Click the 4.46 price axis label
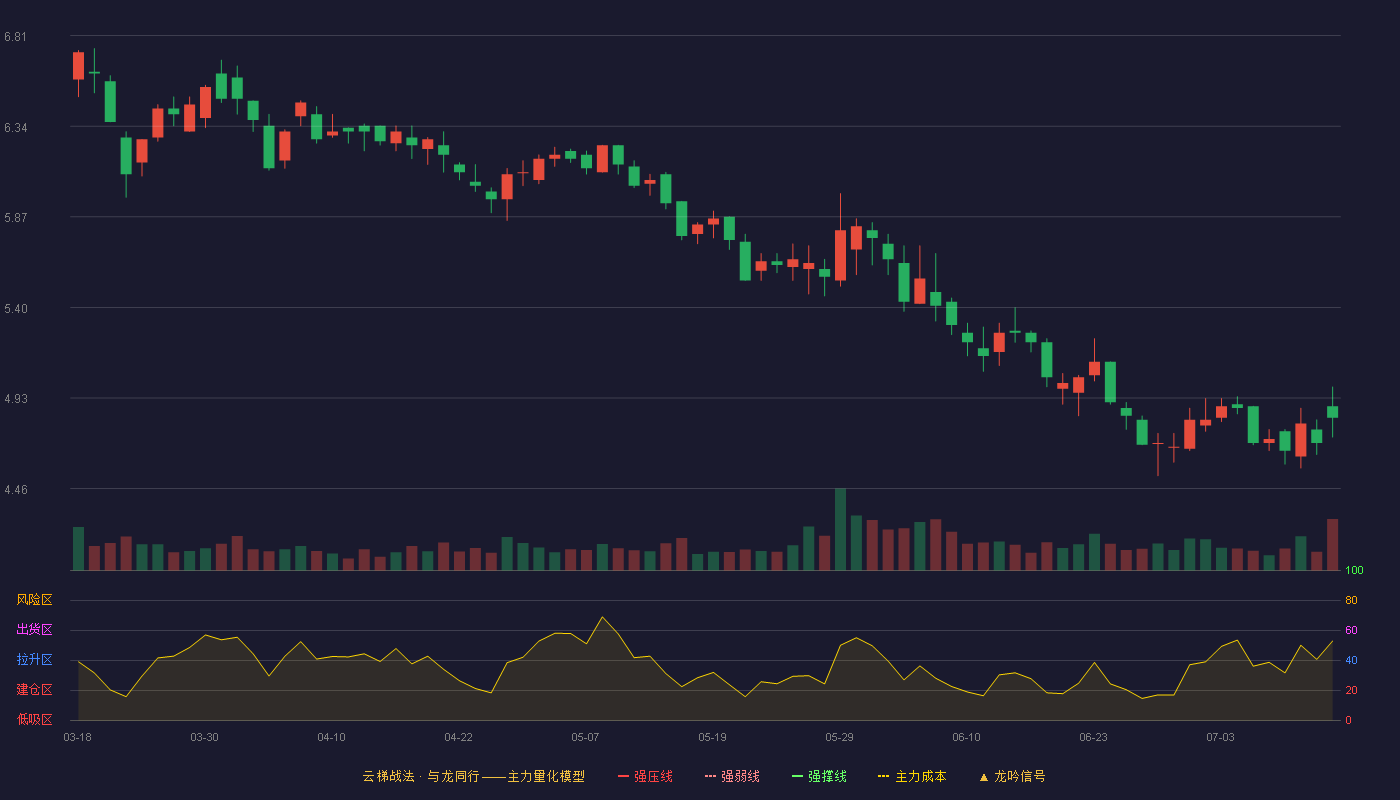1400x800 pixels. click(x=16, y=490)
